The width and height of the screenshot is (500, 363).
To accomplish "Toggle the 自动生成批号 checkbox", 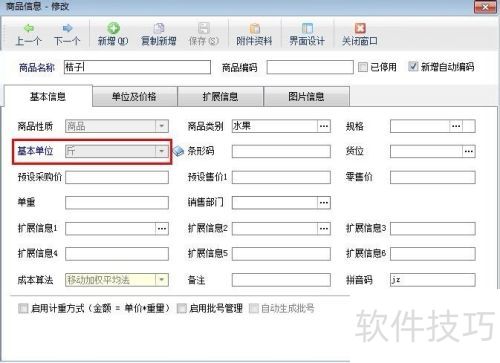I will tap(254, 308).
